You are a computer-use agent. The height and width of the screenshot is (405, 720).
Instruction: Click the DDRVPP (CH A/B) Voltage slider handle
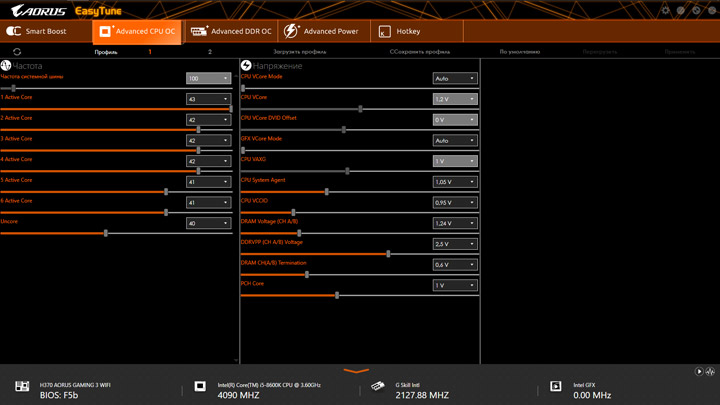point(388,254)
